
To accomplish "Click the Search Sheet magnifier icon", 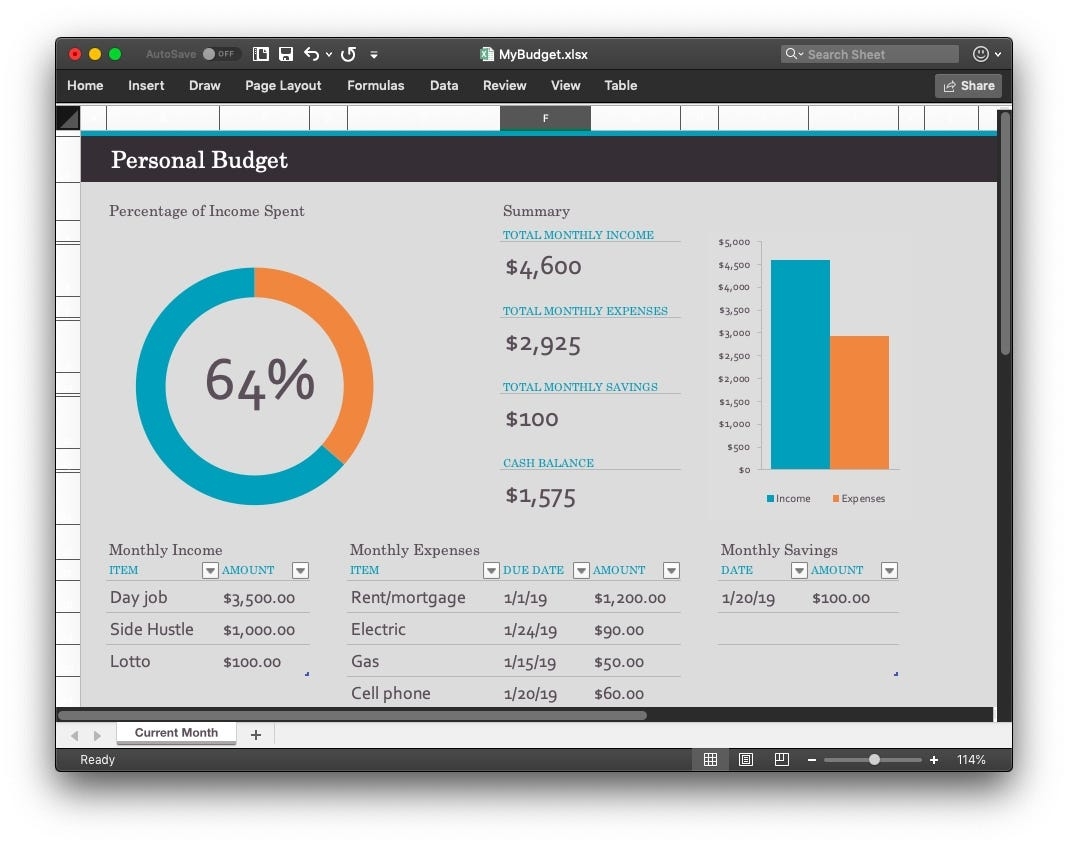I will 791,54.
